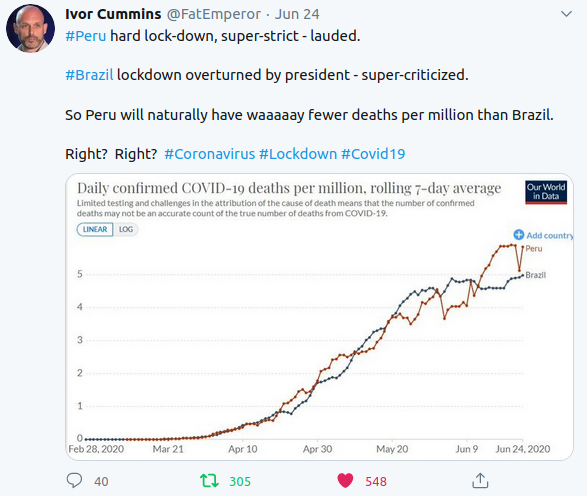Select the Brazil line label
The width and height of the screenshot is (587, 496).
[x=535, y=275]
